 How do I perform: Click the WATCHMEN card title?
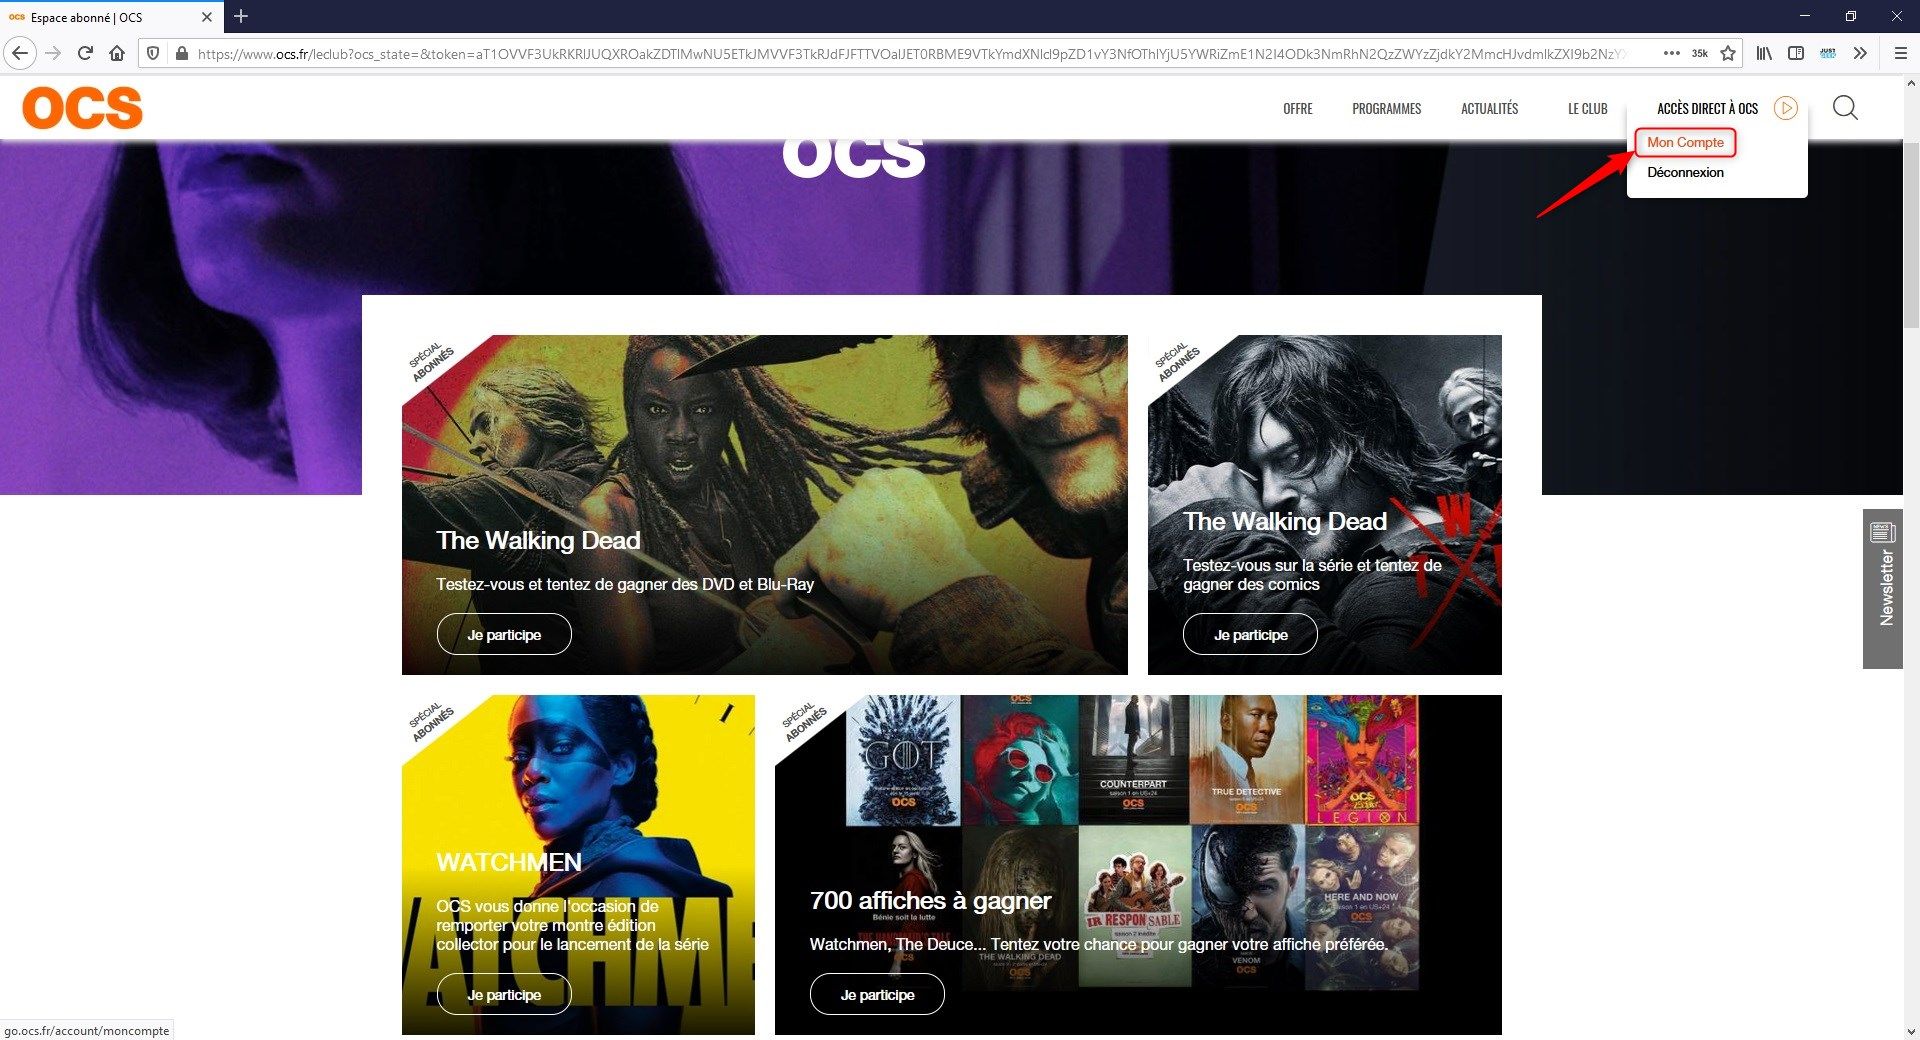click(x=508, y=862)
